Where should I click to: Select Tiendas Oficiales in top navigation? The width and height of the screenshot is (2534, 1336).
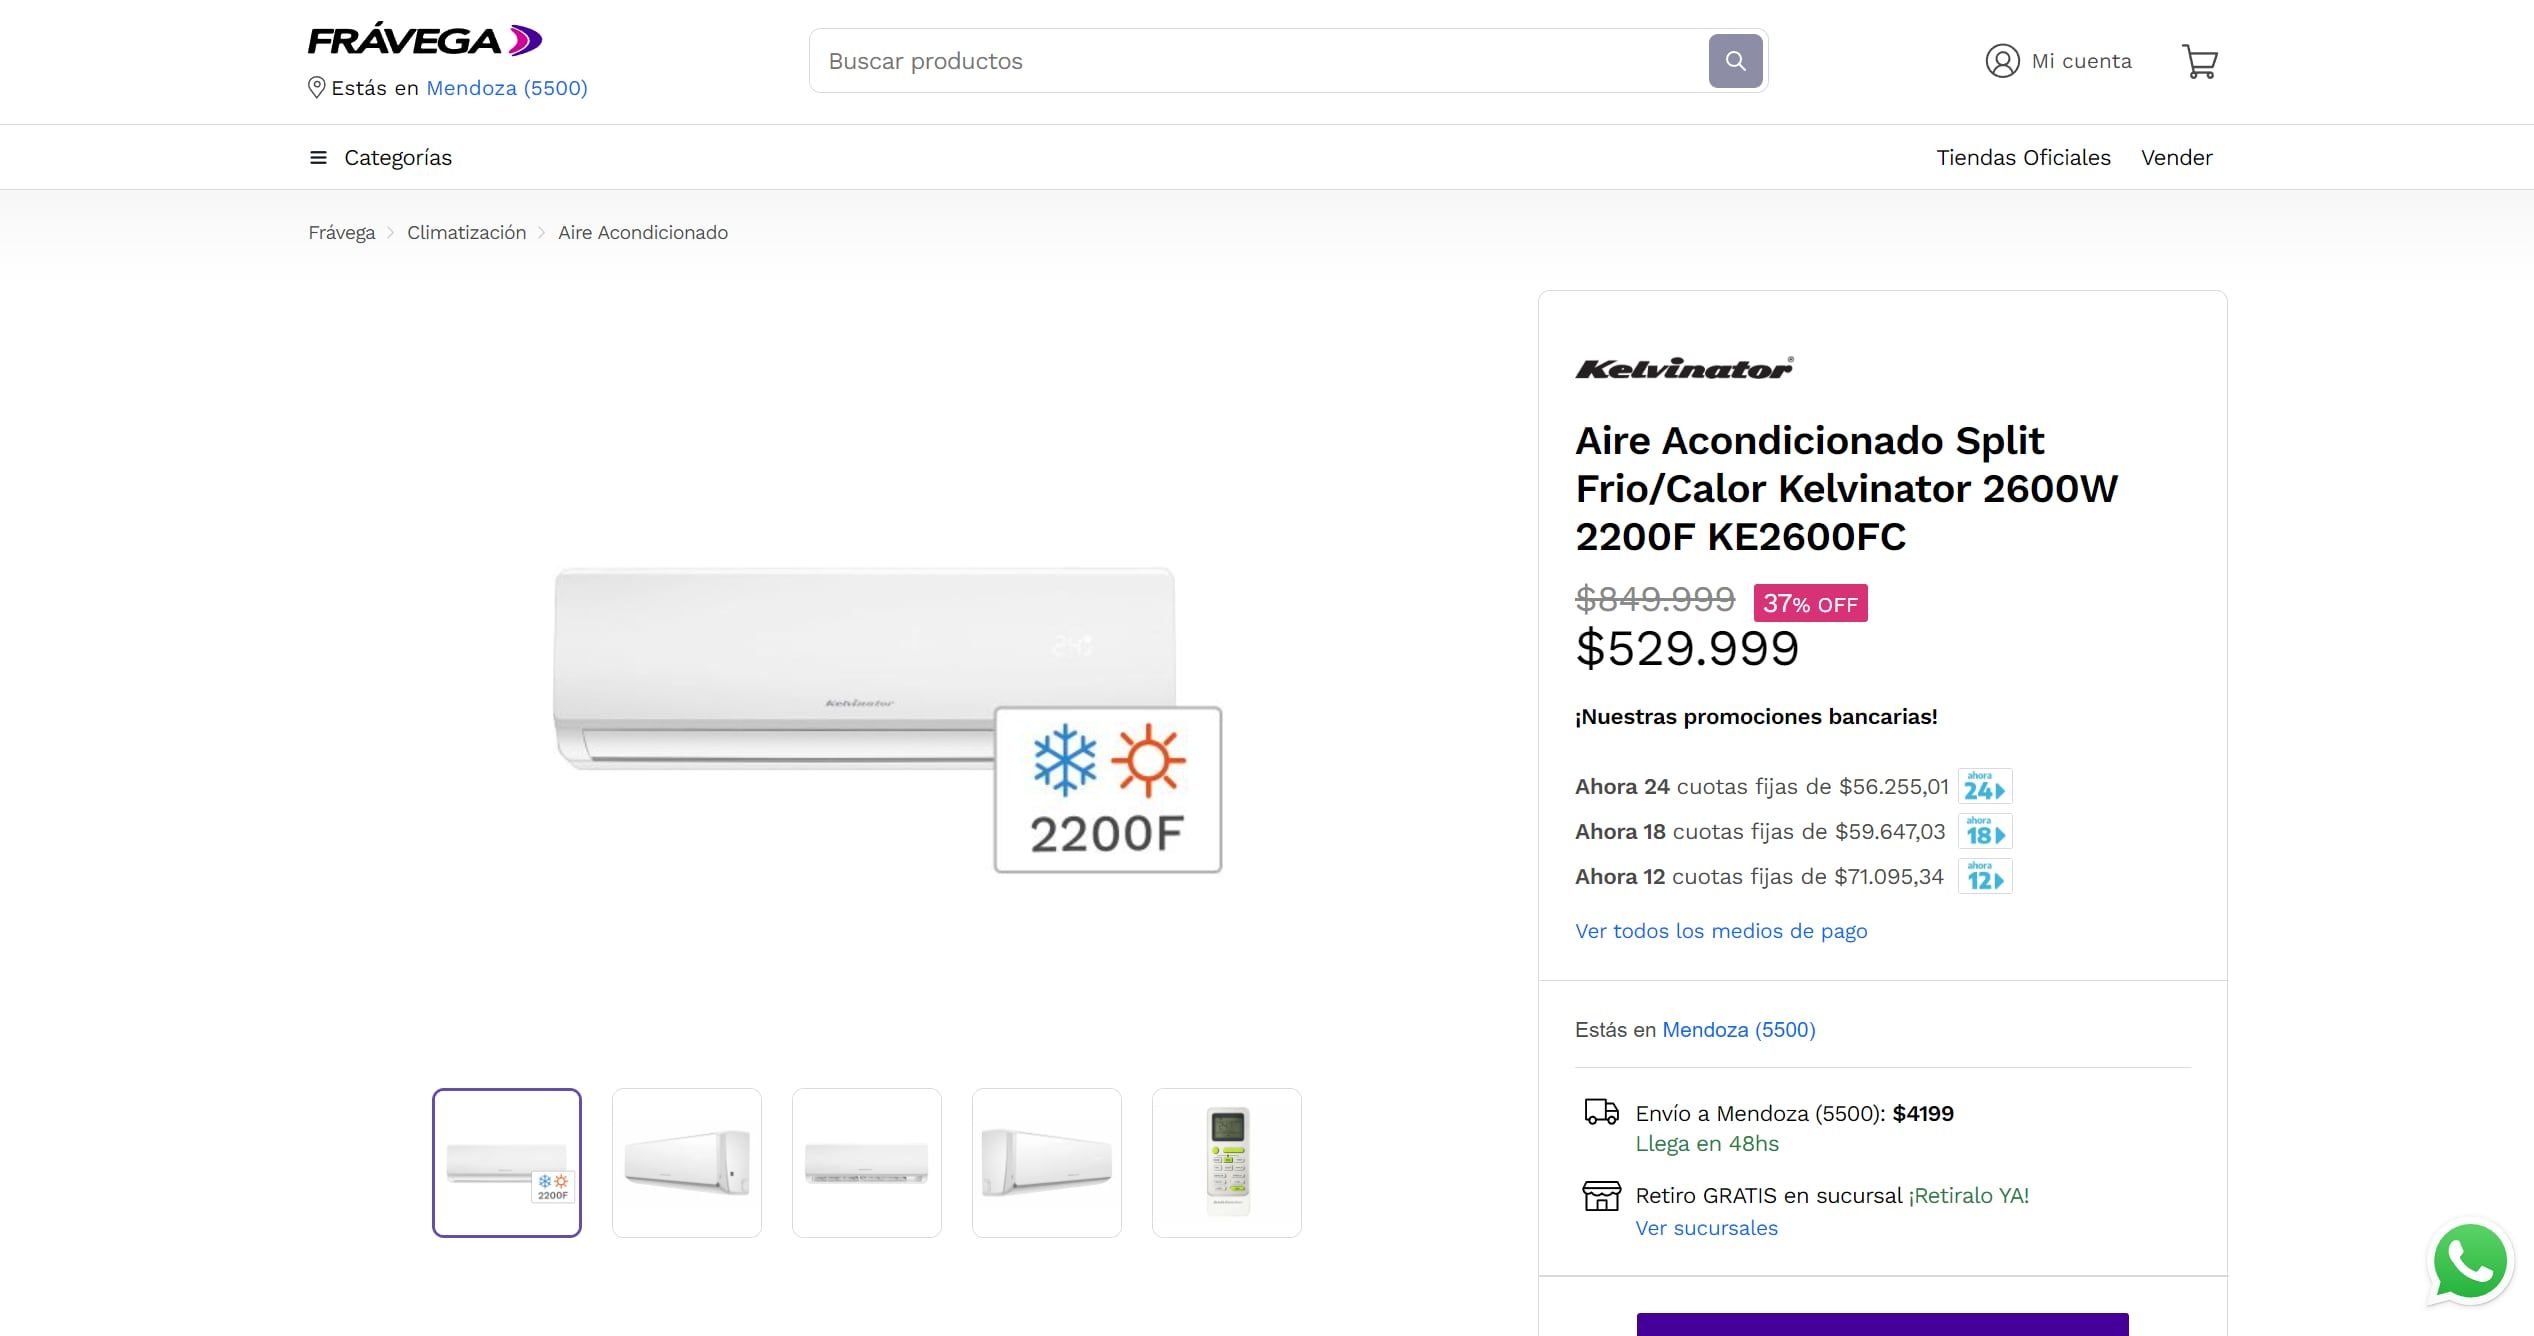click(2023, 157)
